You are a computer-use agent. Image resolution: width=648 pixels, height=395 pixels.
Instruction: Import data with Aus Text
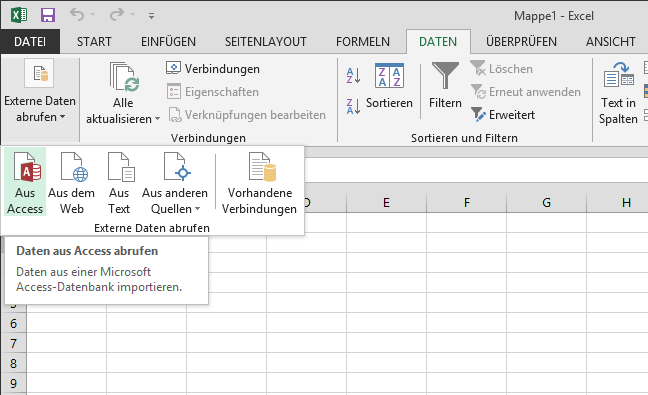coord(119,183)
